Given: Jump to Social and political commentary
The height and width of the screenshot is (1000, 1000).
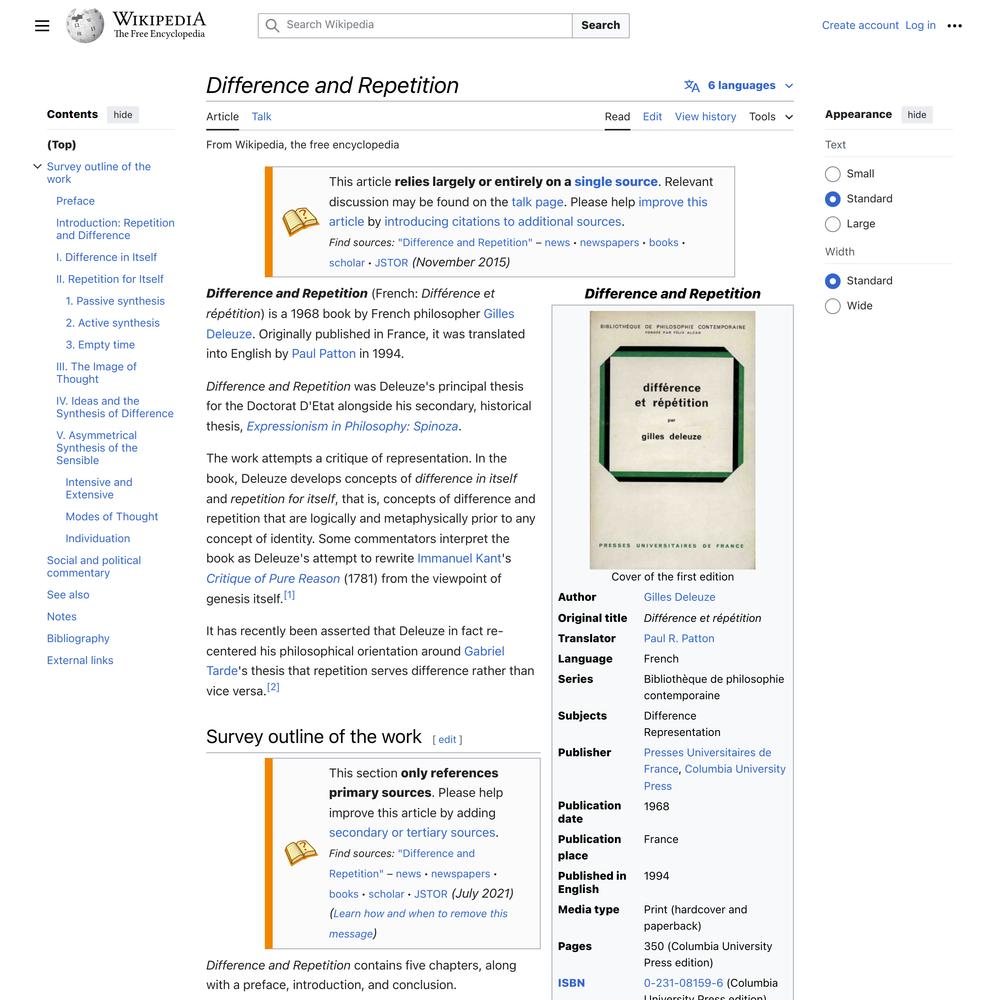Looking at the screenshot, I should coord(94,567).
